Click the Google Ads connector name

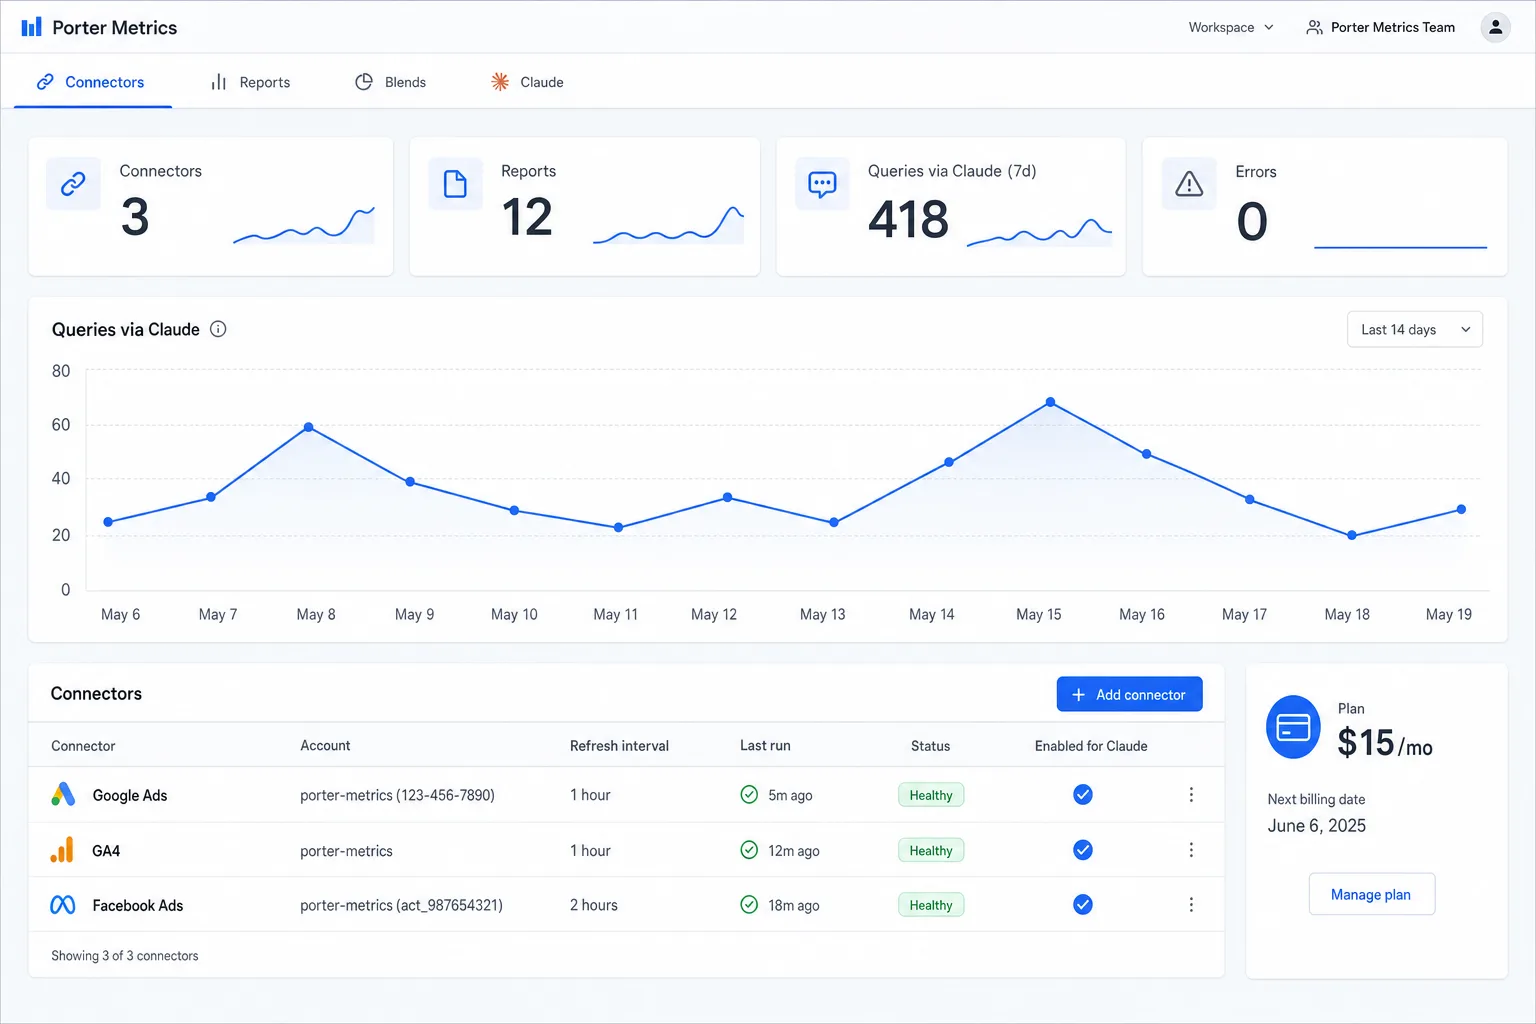(x=130, y=795)
